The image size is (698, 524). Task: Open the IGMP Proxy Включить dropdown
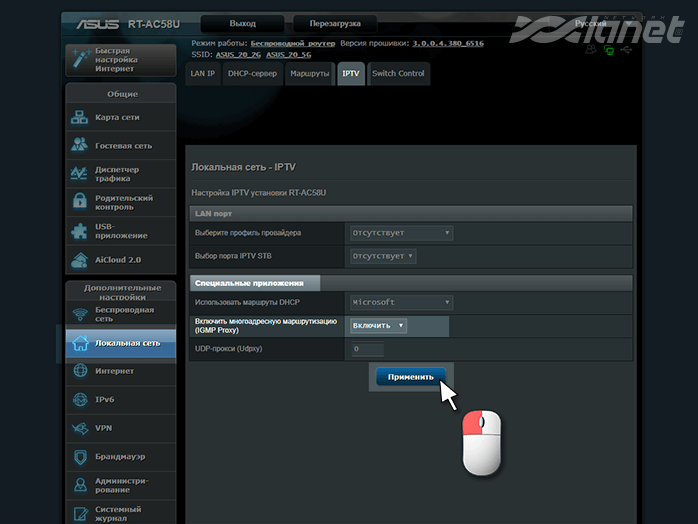point(378,326)
